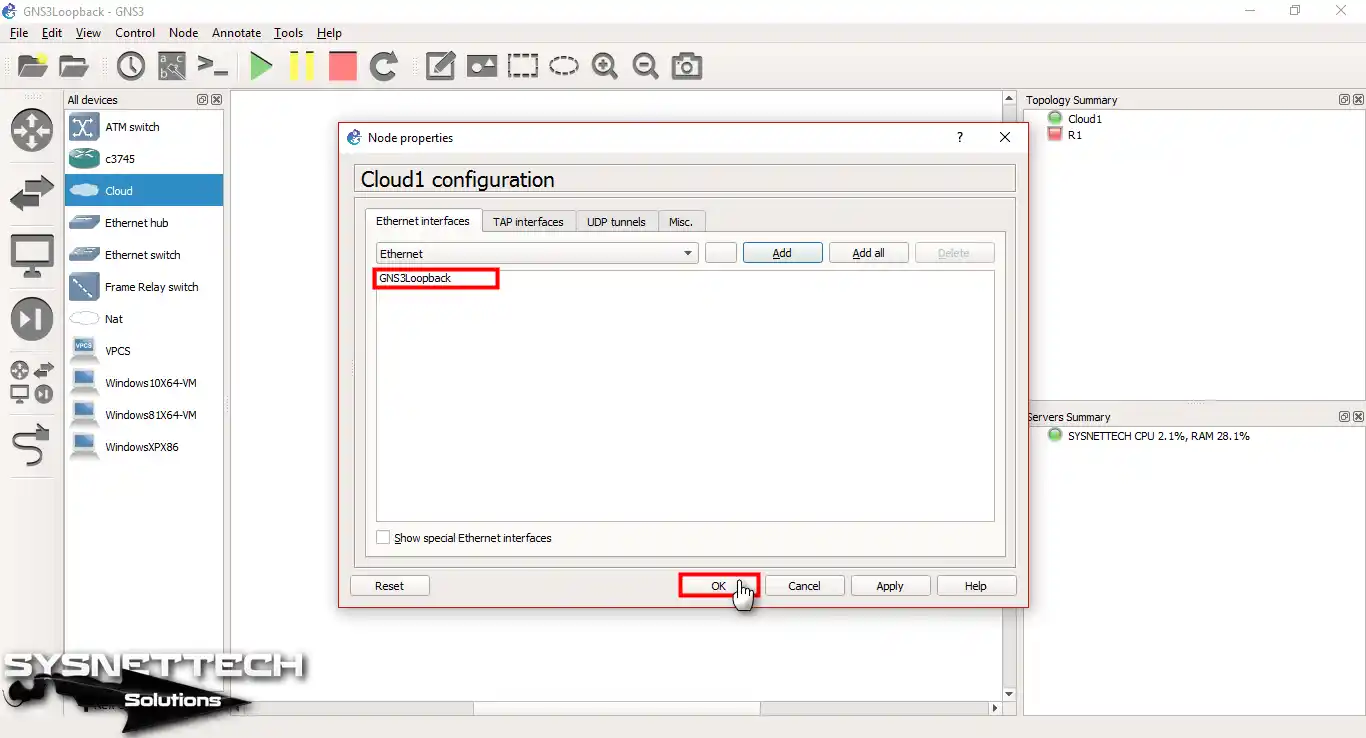Select c3745 router device

[x=144, y=159]
